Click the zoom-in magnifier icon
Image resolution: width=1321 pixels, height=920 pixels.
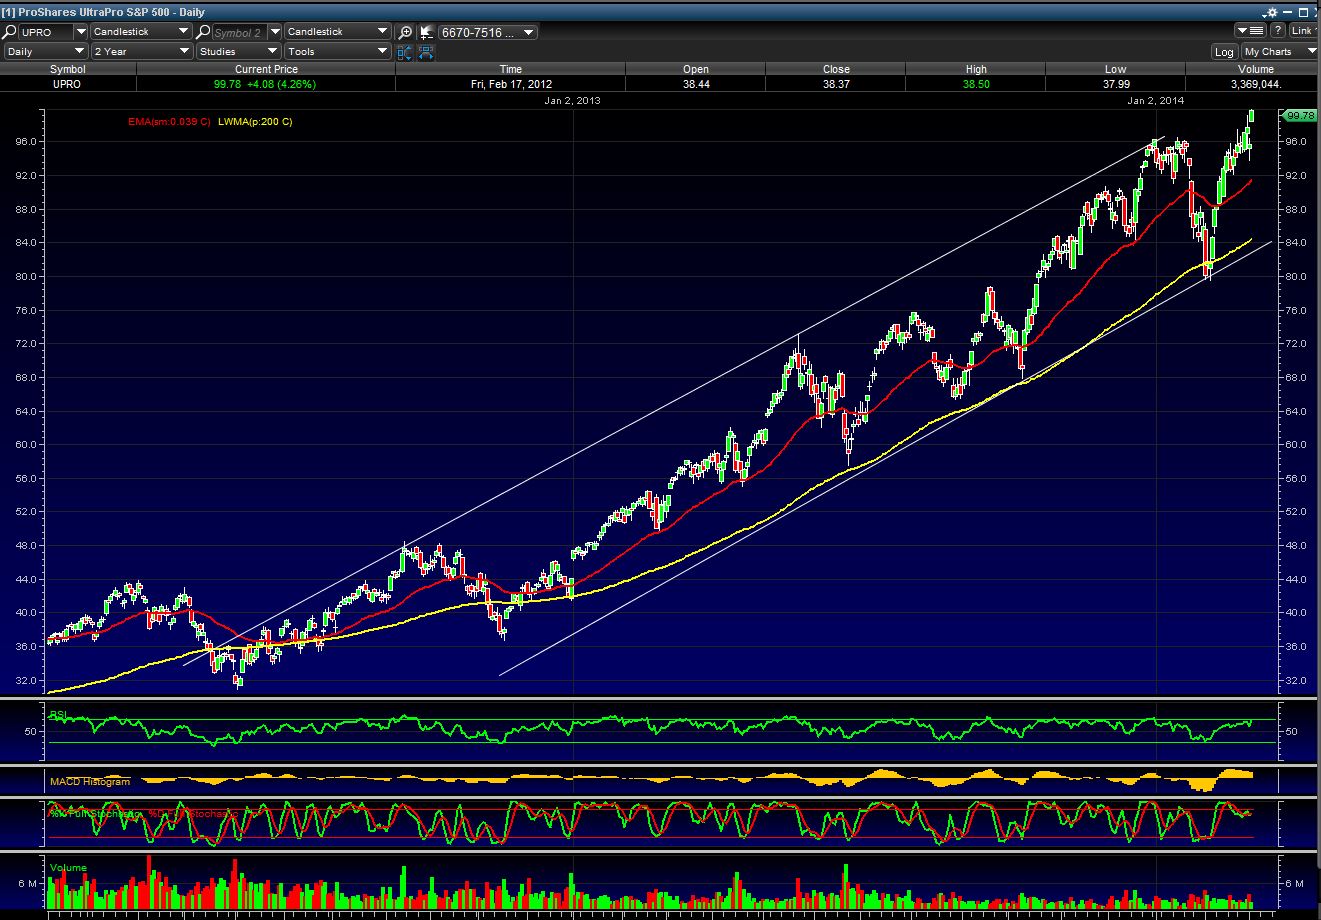405,32
